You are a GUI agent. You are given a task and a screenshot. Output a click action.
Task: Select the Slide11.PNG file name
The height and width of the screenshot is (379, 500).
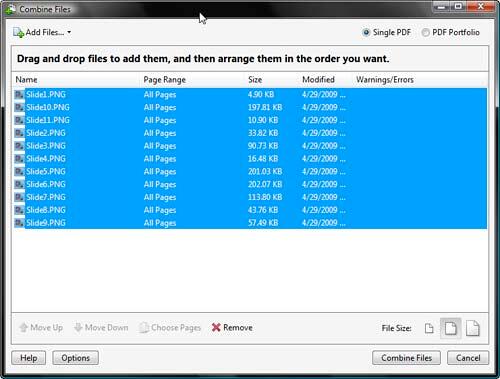(48, 120)
